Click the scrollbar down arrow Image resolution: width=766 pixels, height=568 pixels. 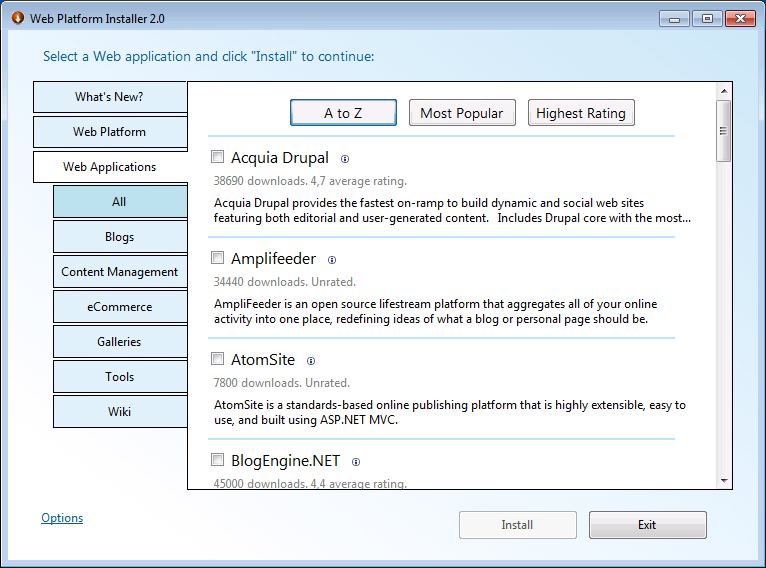point(724,481)
